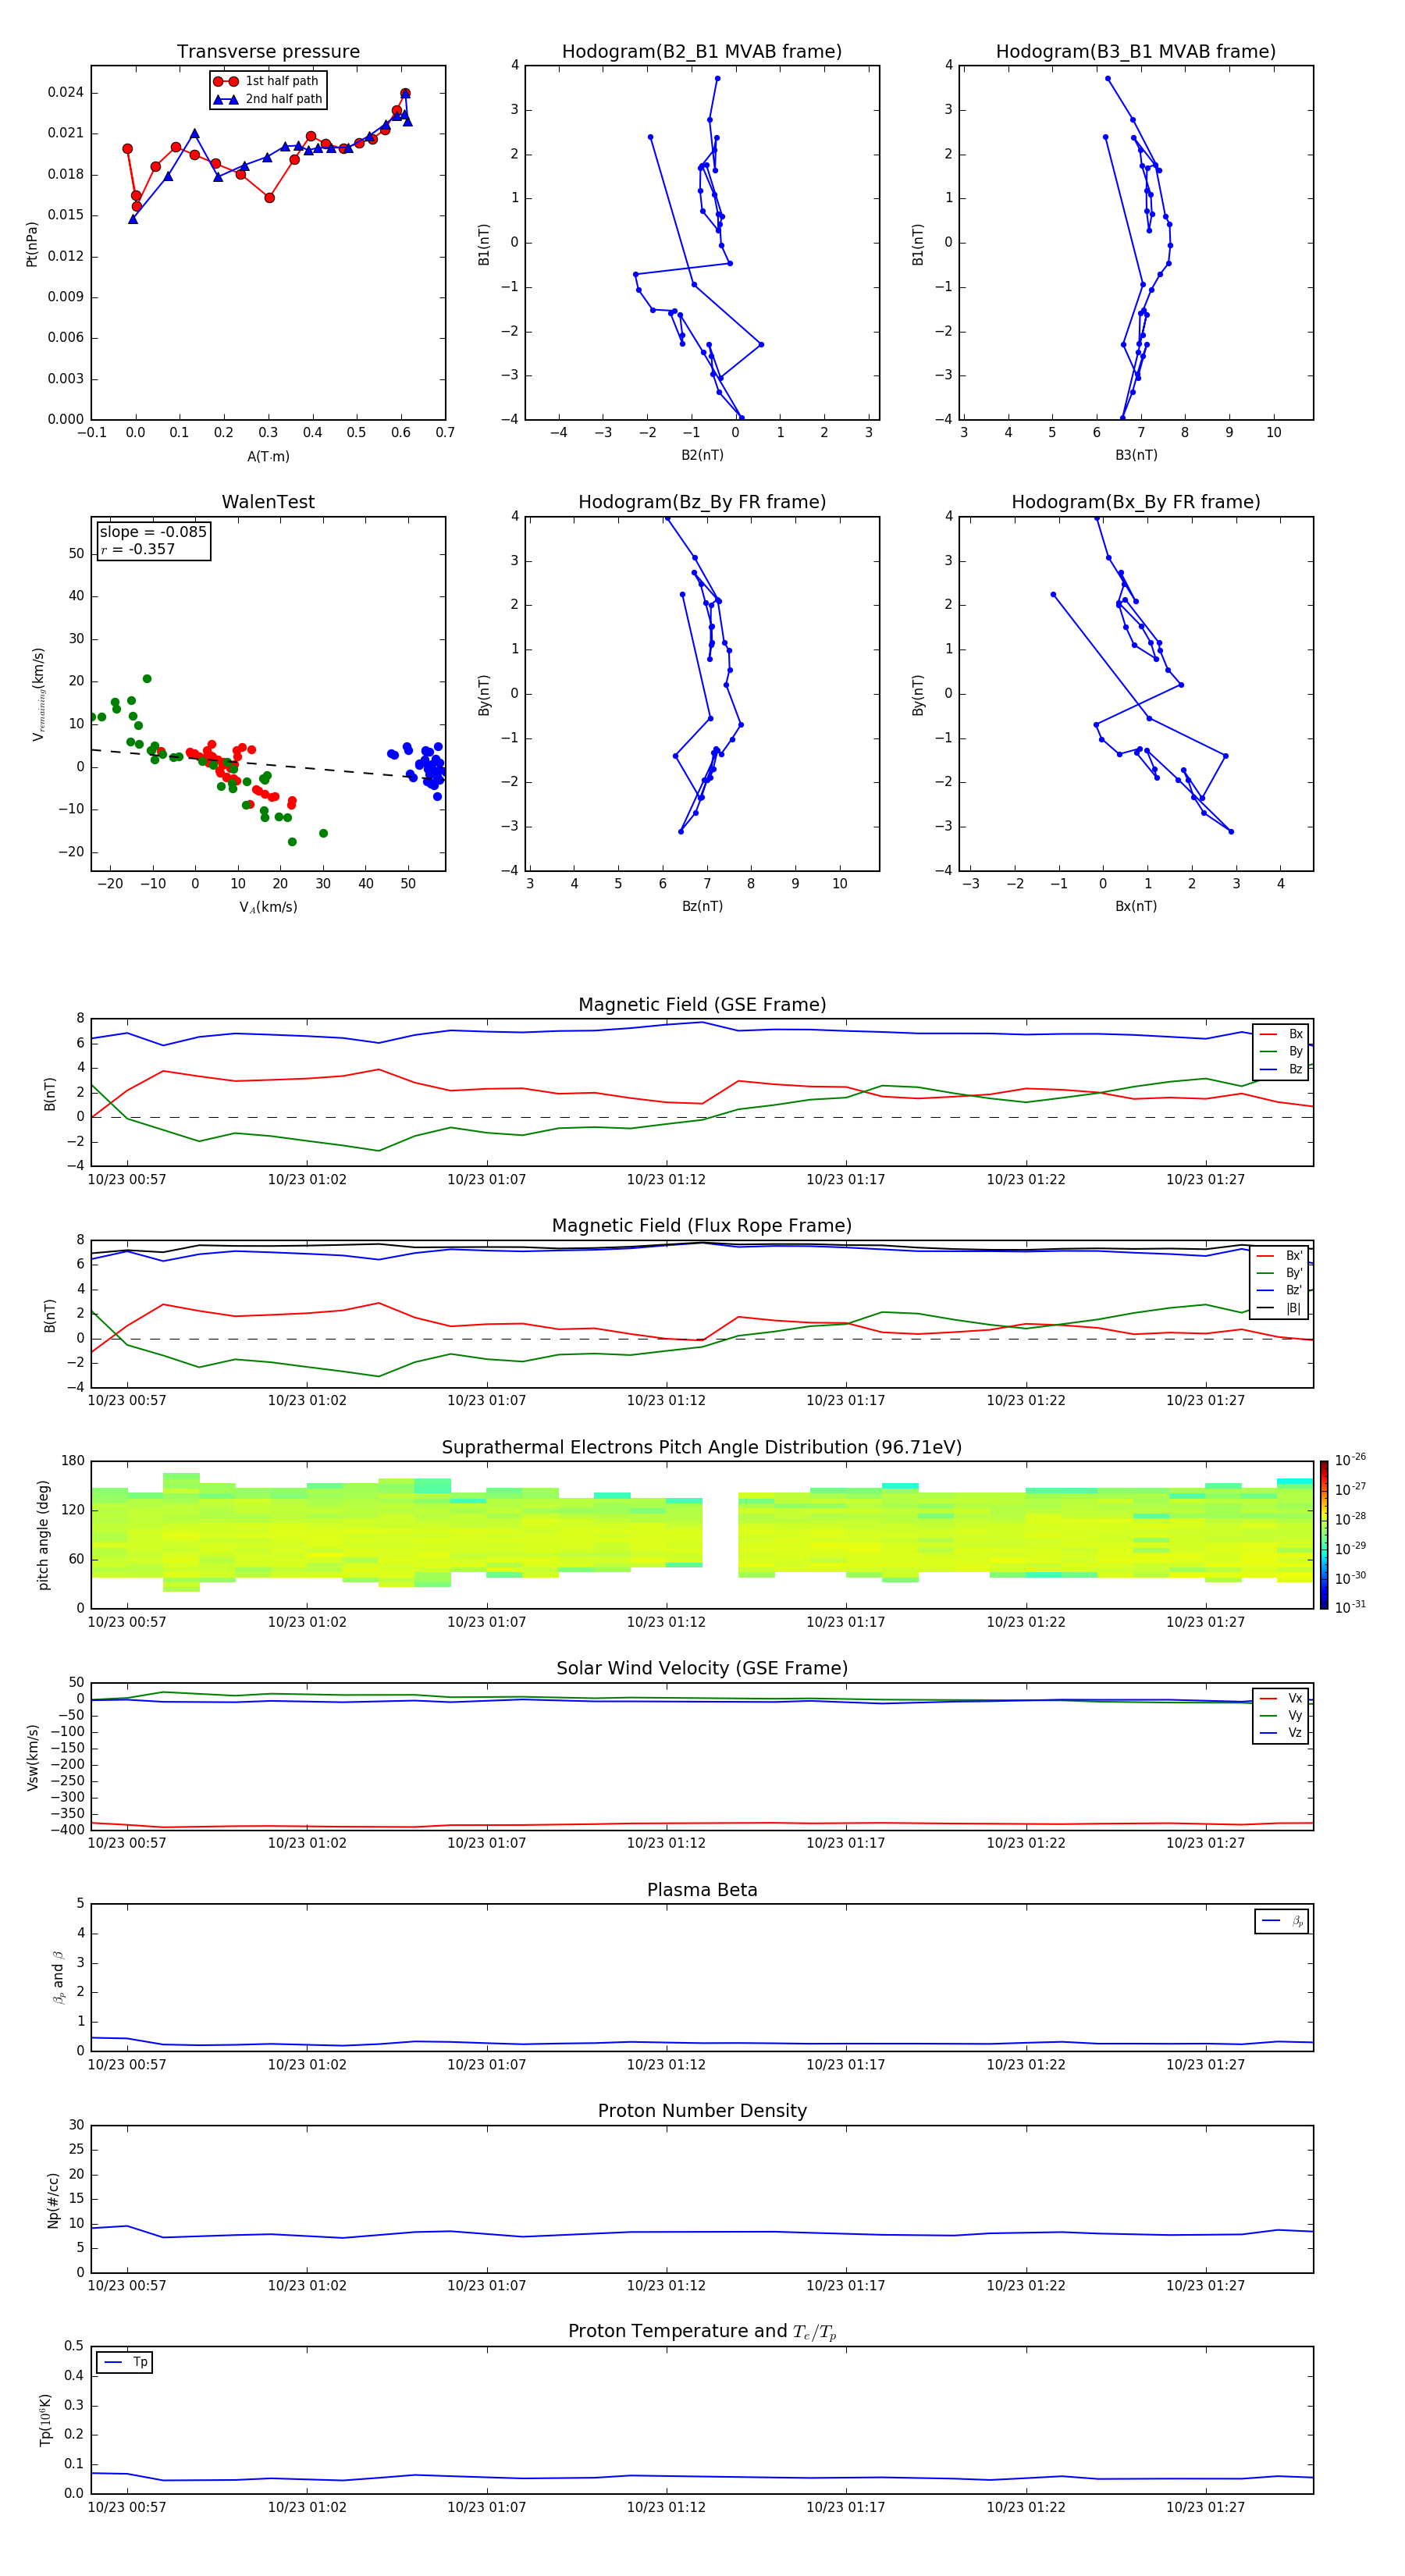Select Vz in the velocity legend
1405x2576 pixels.
[1281, 1732]
